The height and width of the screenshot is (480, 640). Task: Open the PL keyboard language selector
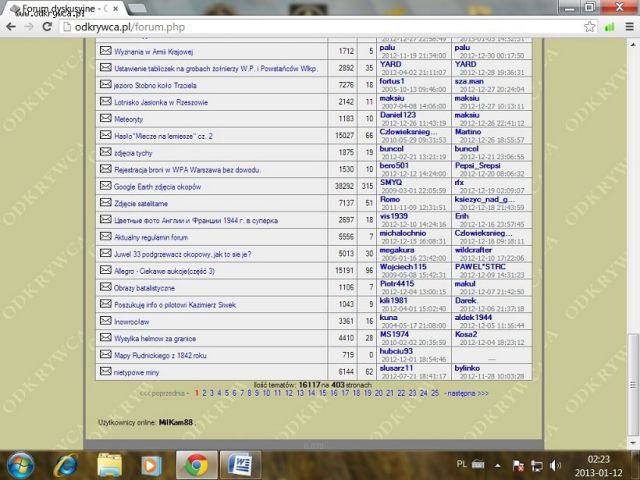pyautogui.click(x=461, y=465)
